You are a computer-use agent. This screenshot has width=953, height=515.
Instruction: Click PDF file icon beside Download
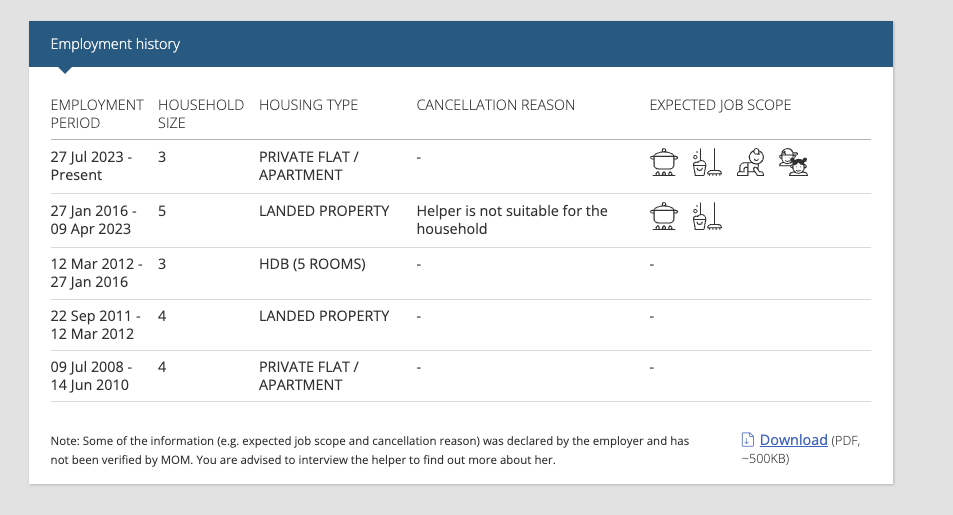pos(748,440)
